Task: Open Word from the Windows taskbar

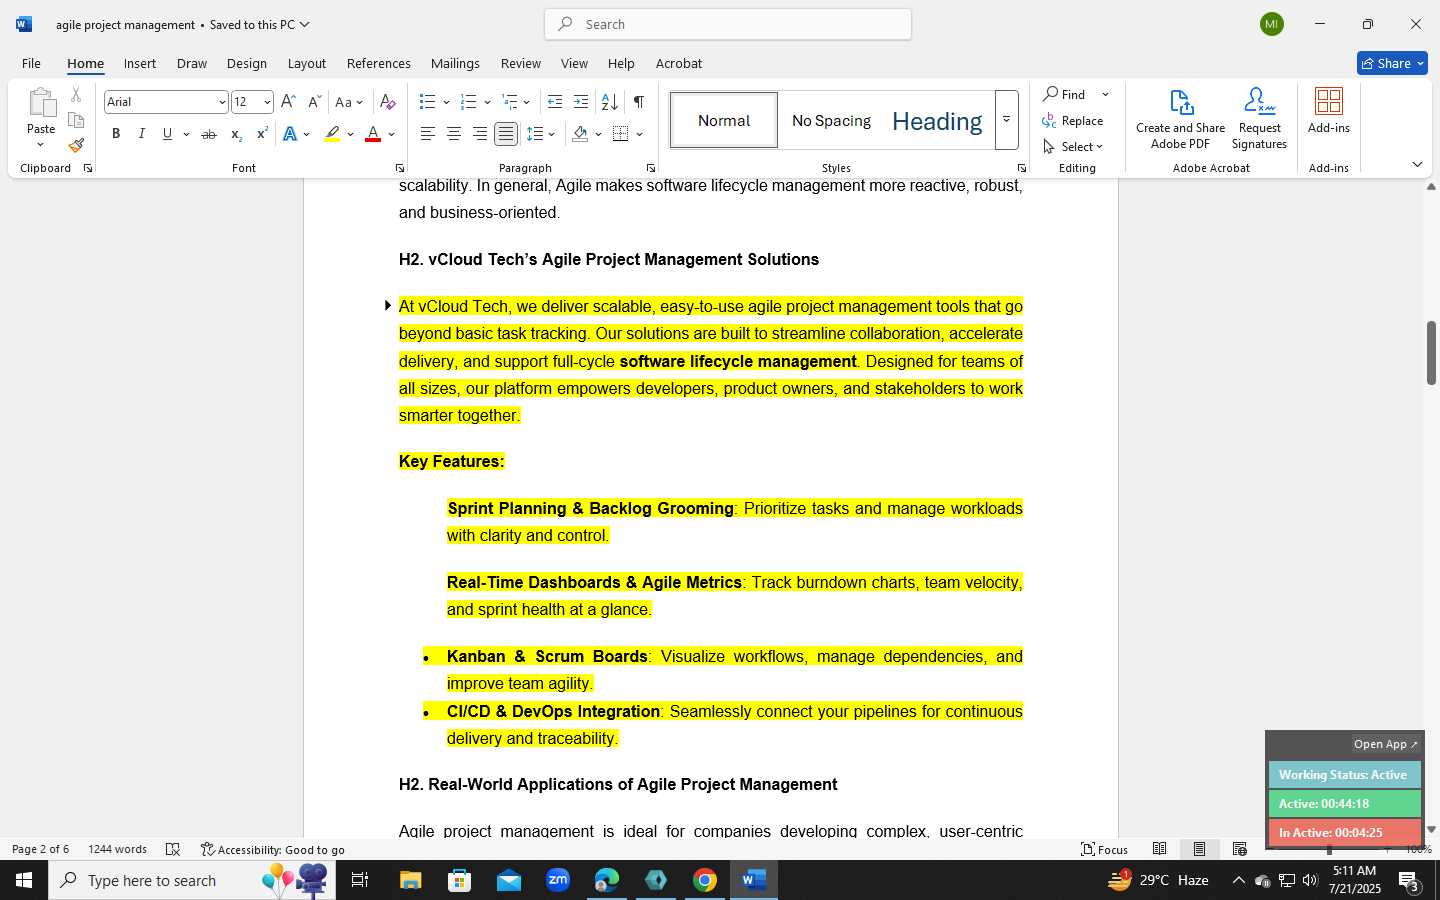Action: pyautogui.click(x=754, y=880)
